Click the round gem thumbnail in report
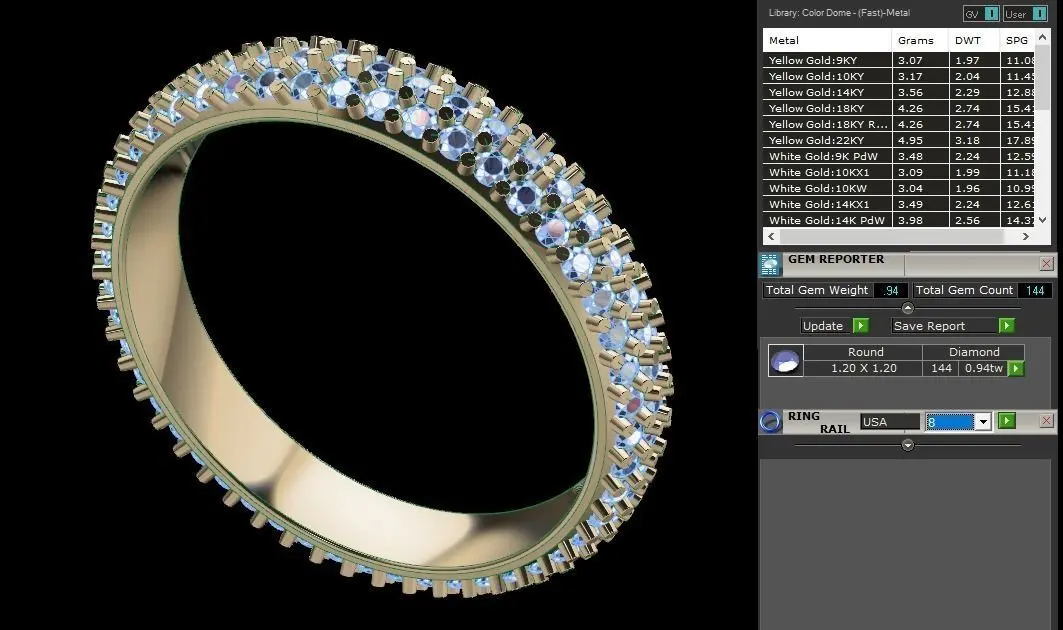The image size is (1063, 630). (786, 360)
